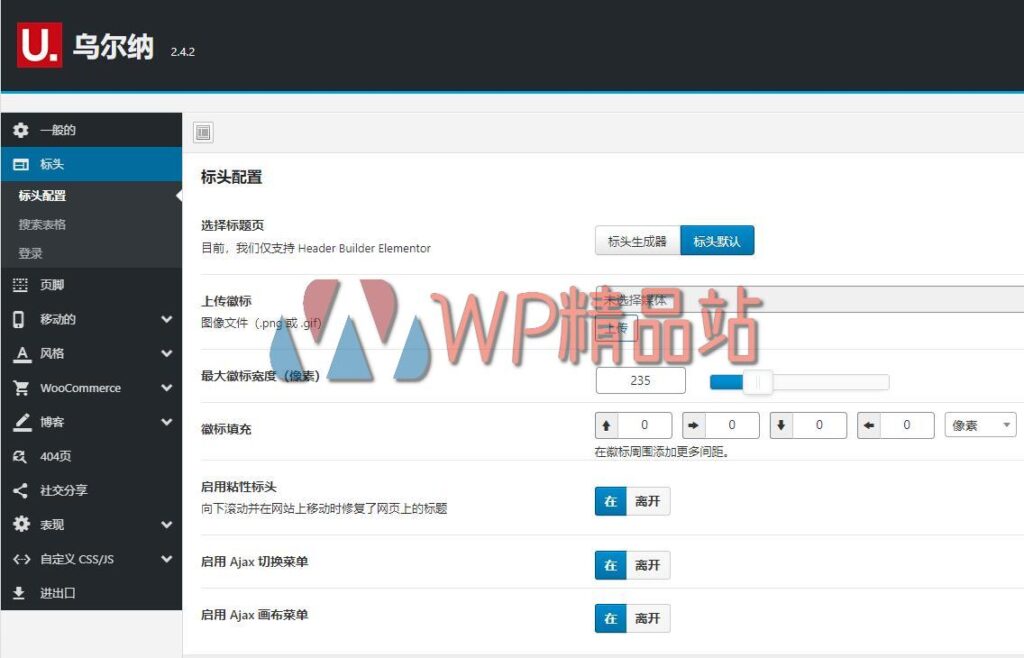This screenshot has width=1024, height=658.
Task: Adjust the maximum logo width slider
Action: tap(758, 381)
